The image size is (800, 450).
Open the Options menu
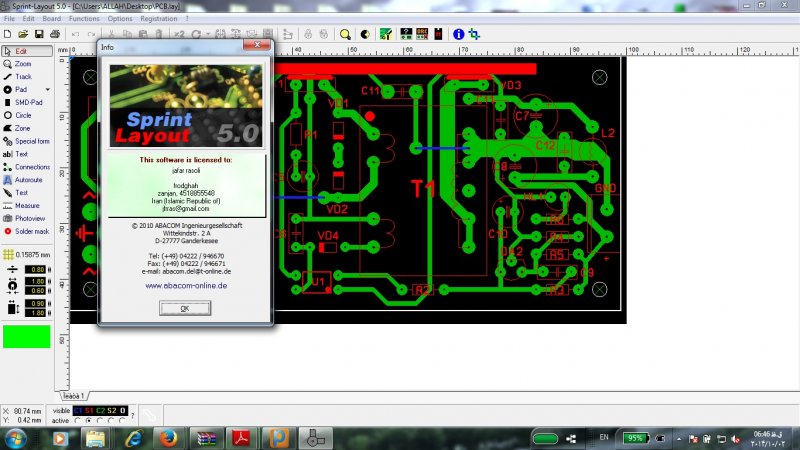click(120, 18)
